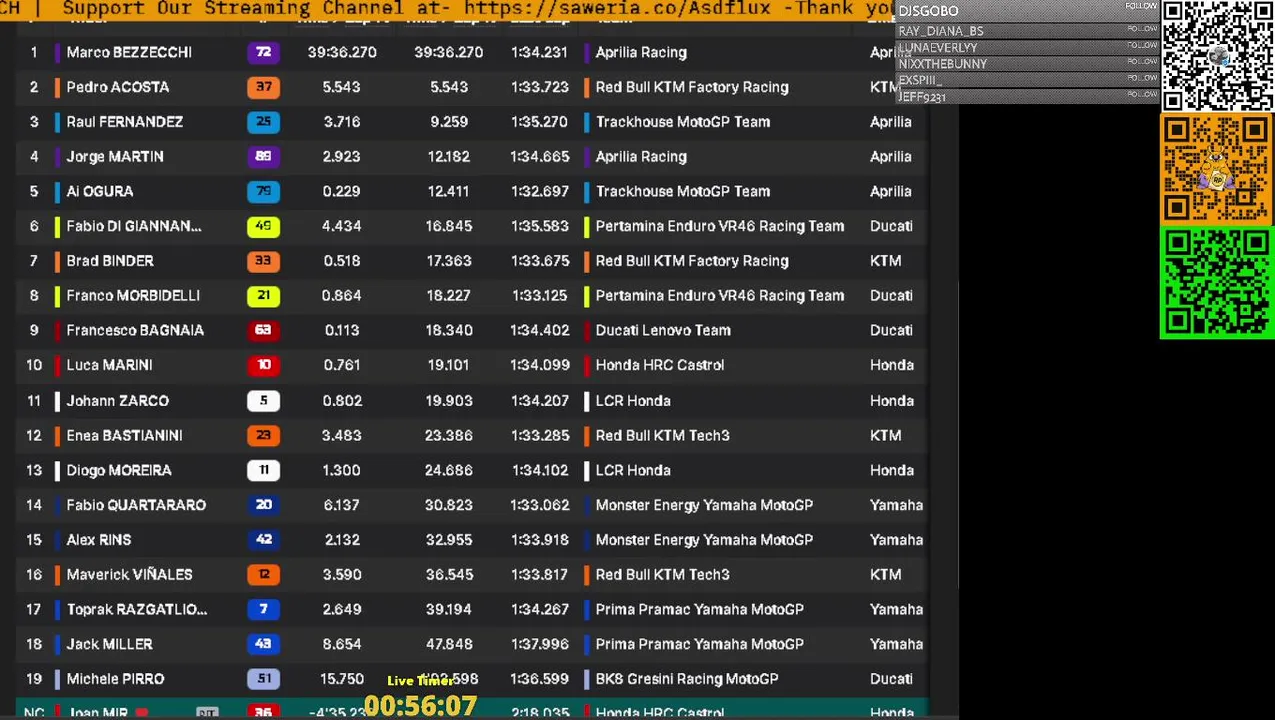Select rider name Diogo MOREIRA
Viewport: 1275px width, 720px height.
119,470
